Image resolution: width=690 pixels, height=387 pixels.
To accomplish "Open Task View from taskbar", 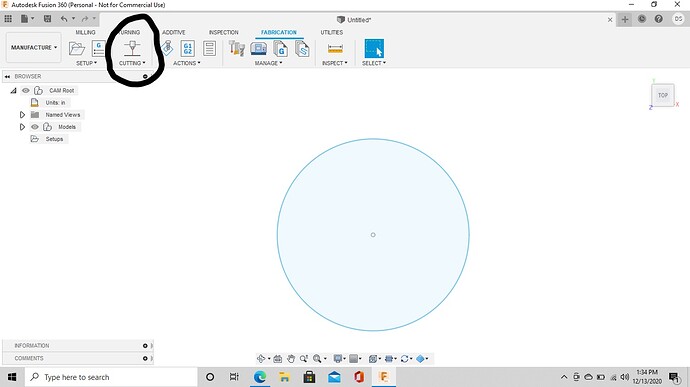I will [x=234, y=377].
